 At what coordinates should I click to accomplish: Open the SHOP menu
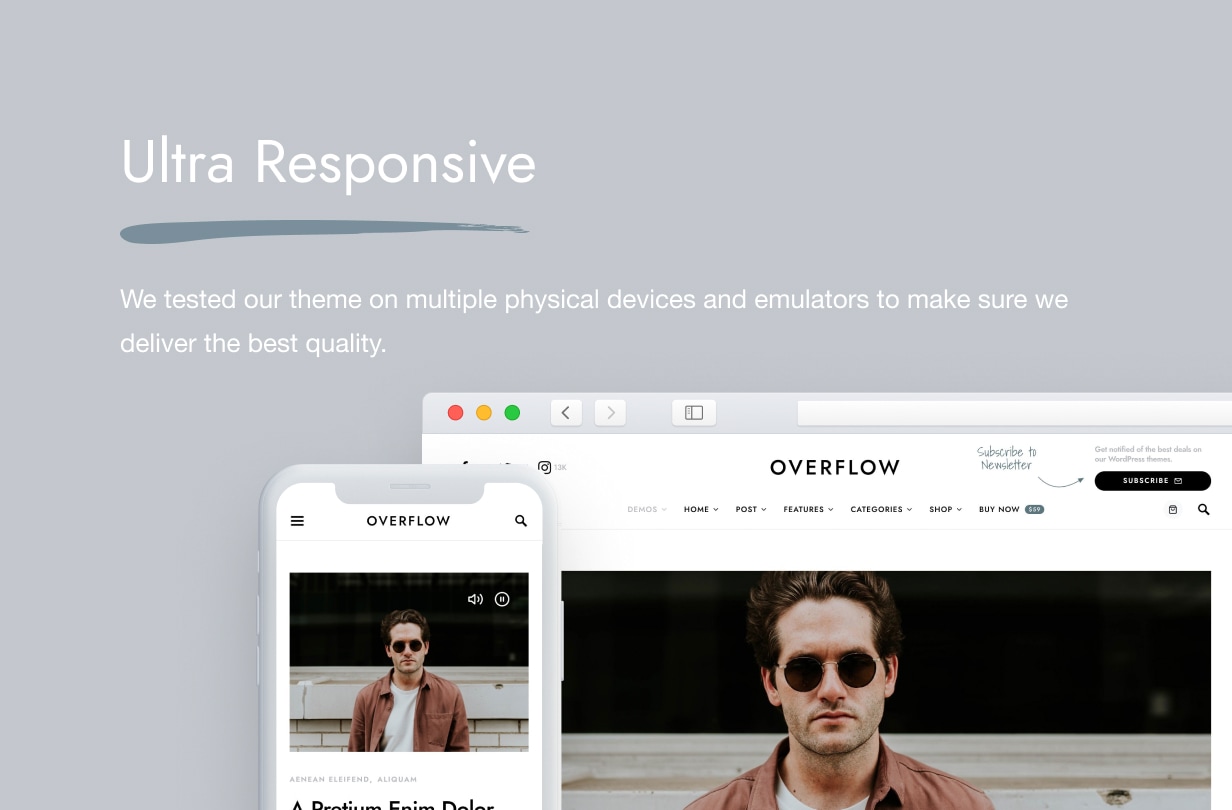pyautogui.click(x=944, y=509)
